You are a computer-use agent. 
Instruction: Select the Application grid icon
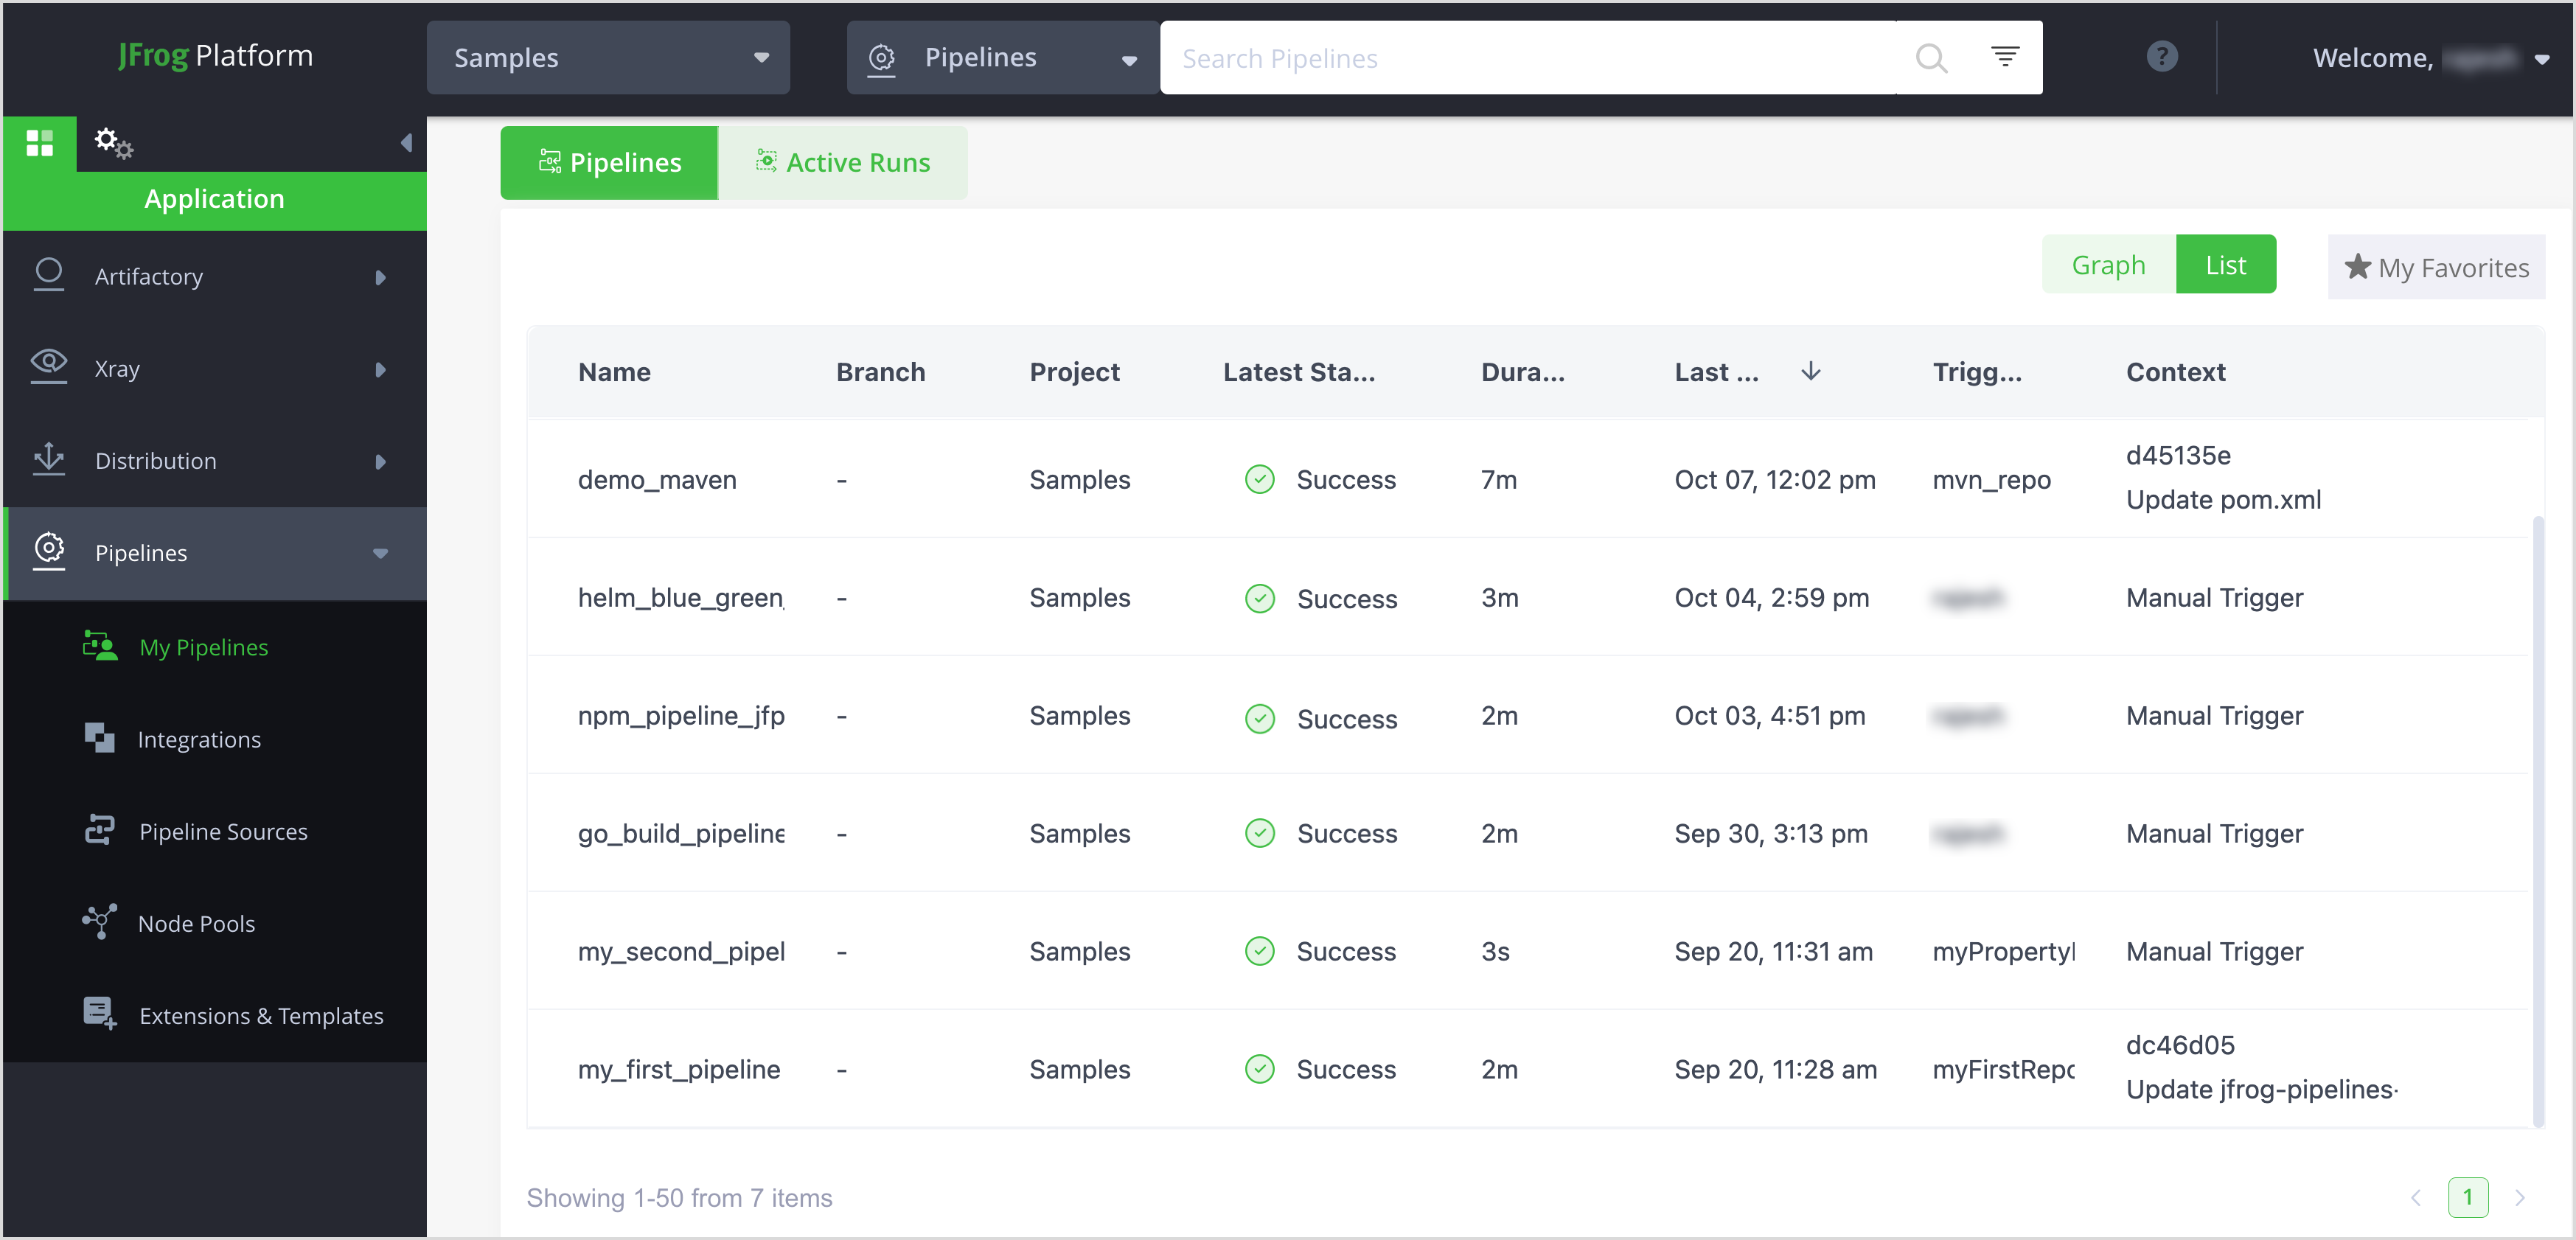tap(40, 142)
